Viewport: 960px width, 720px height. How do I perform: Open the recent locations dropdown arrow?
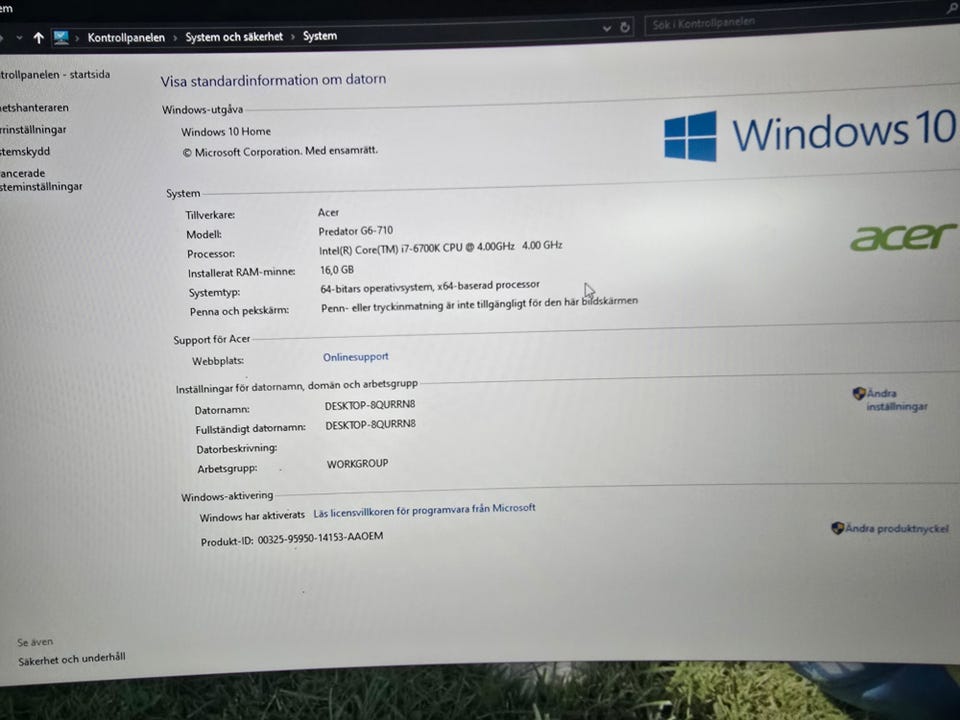20,38
